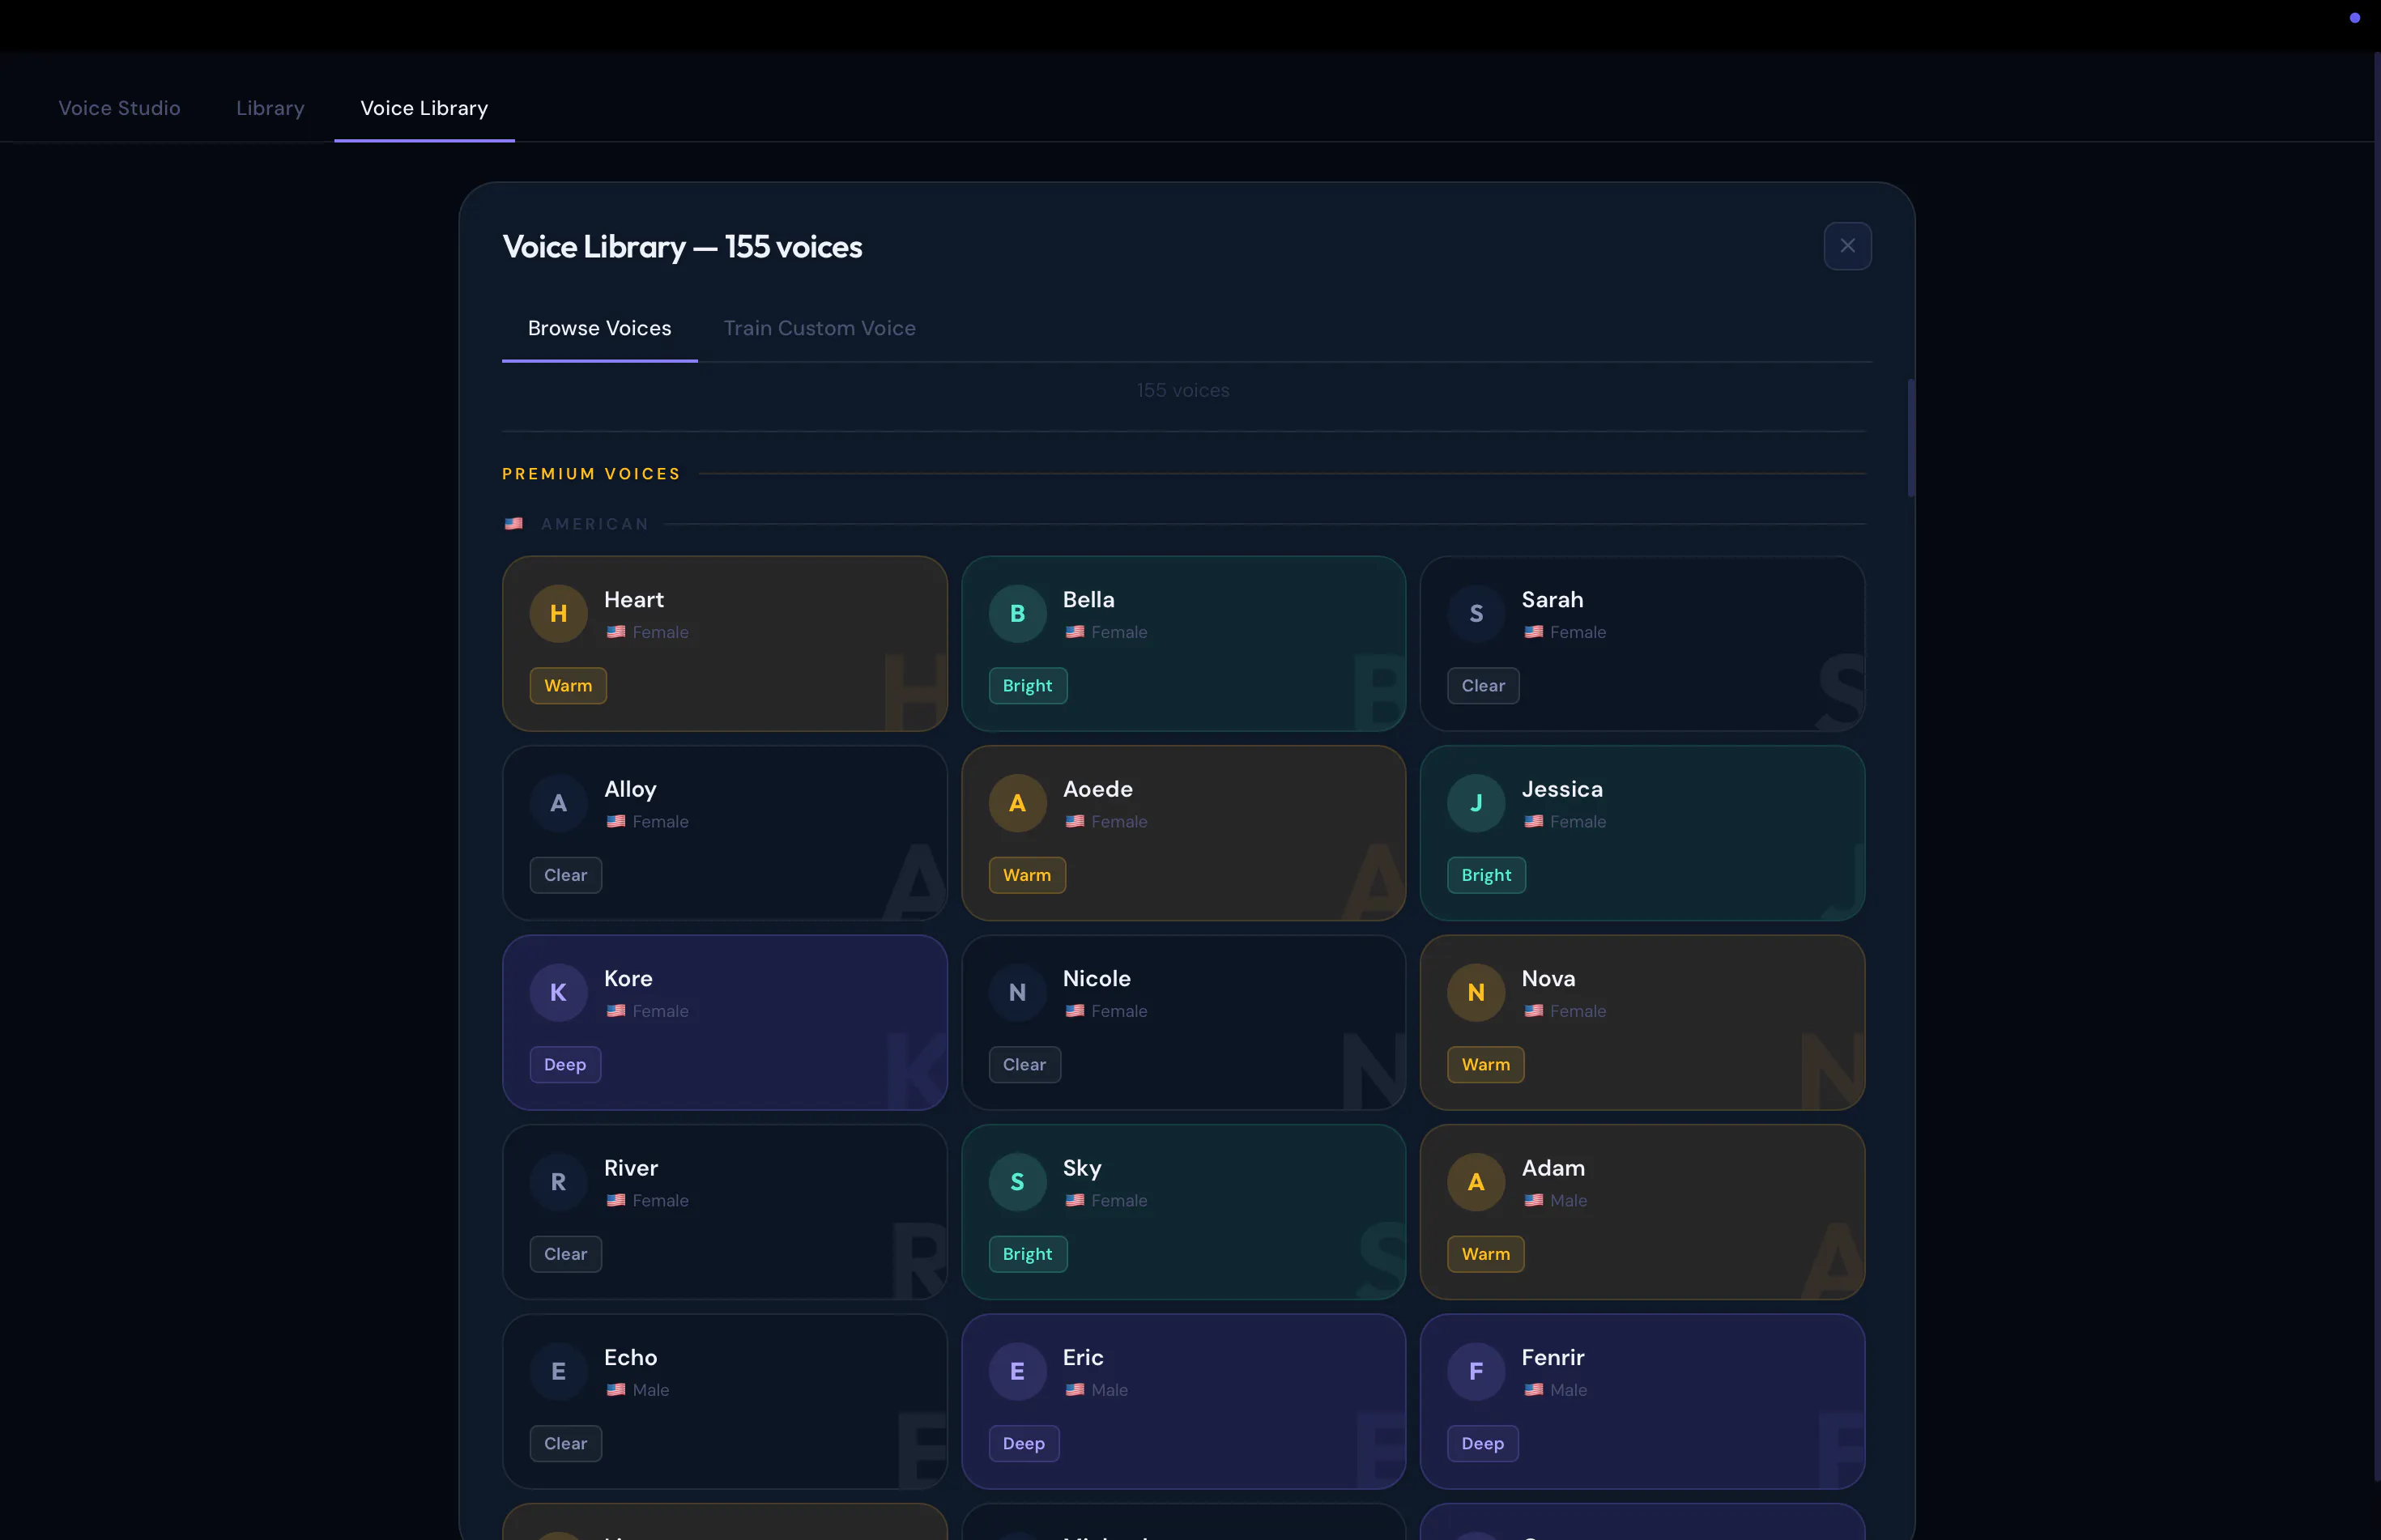Viewport: 2381px width, 1540px height.
Task: Choose the Sky voice name
Action: pos(1082,1169)
